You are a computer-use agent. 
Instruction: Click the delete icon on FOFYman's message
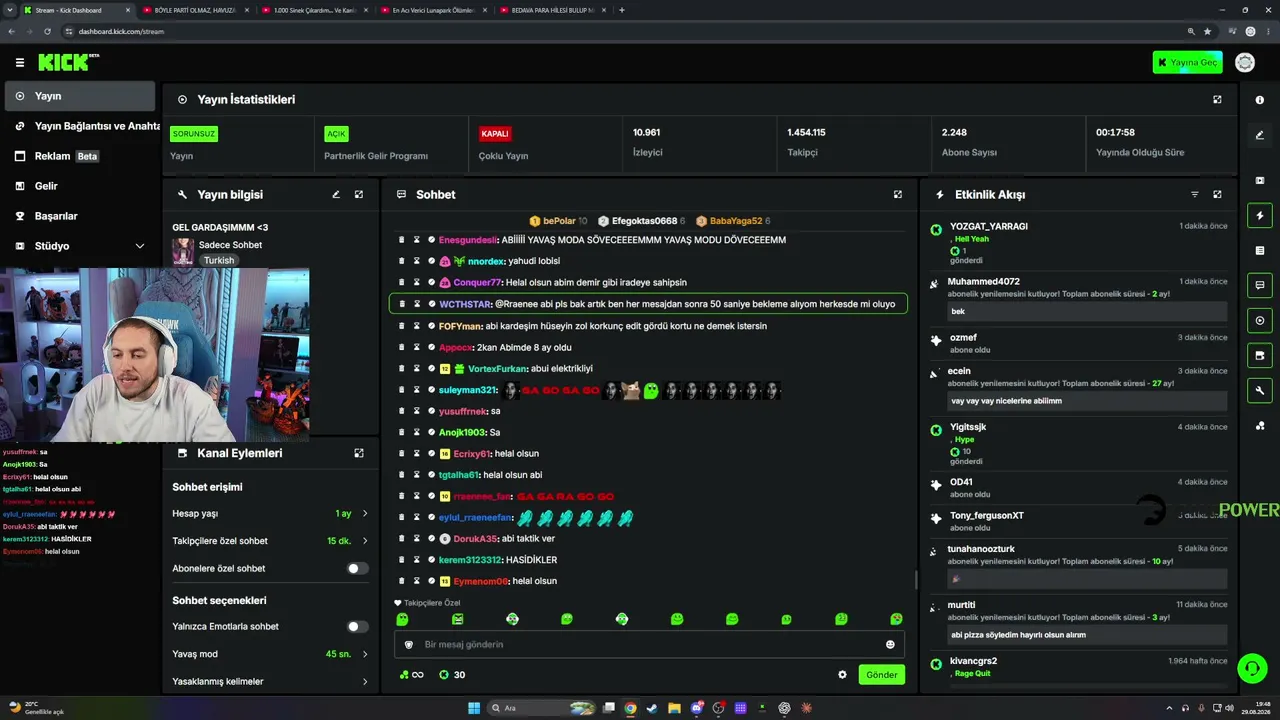pos(402,326)
